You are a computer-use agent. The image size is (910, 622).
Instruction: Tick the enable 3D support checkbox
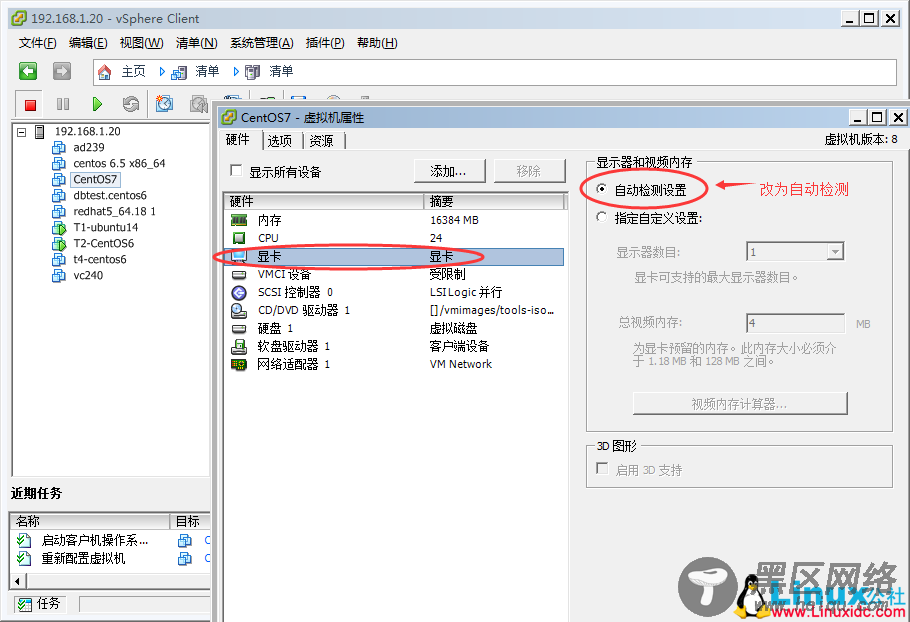[x=602, y=468]
